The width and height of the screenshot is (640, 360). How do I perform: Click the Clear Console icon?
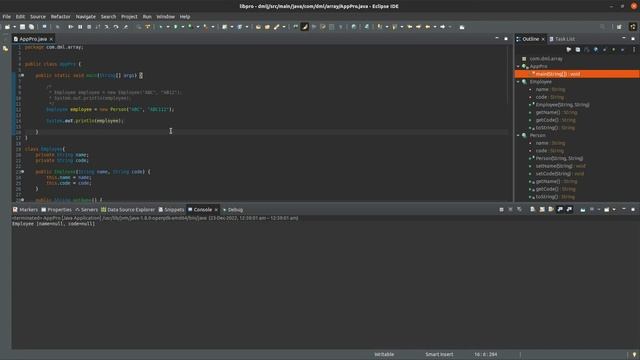pyautogui.click(x=532, y=209)
